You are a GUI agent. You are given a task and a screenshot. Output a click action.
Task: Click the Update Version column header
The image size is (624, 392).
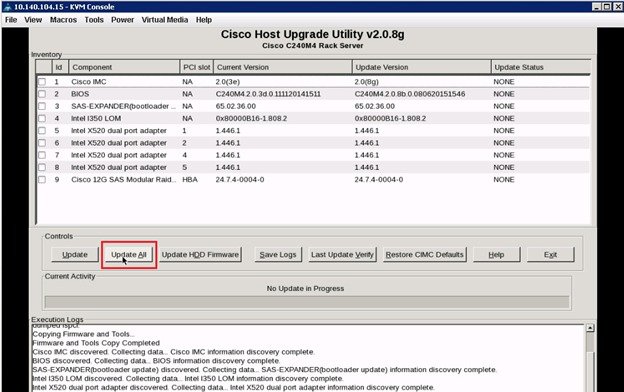click(421, 67)
